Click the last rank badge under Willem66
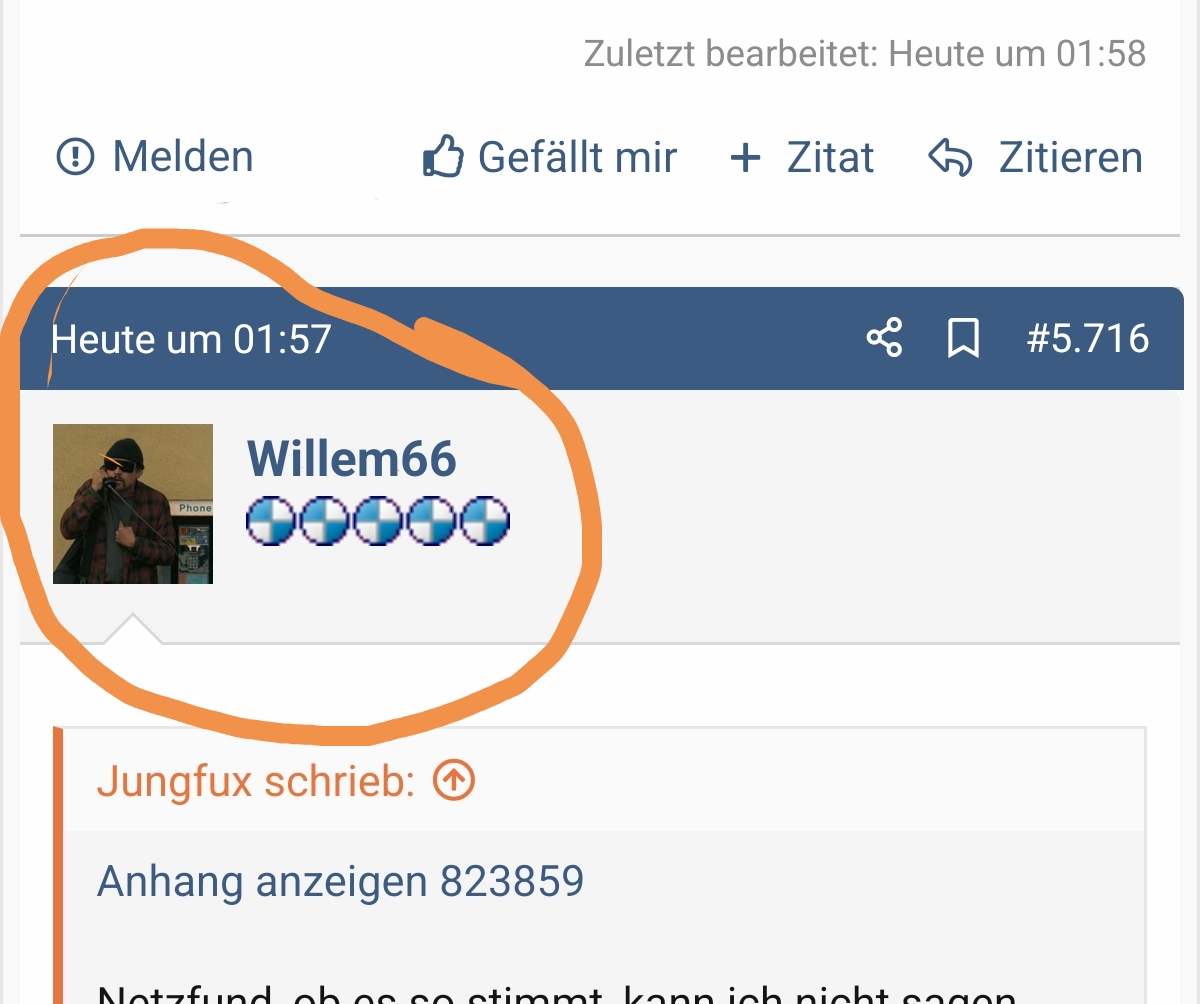This screenshot has height=1004, width=1200. [484, 520]
